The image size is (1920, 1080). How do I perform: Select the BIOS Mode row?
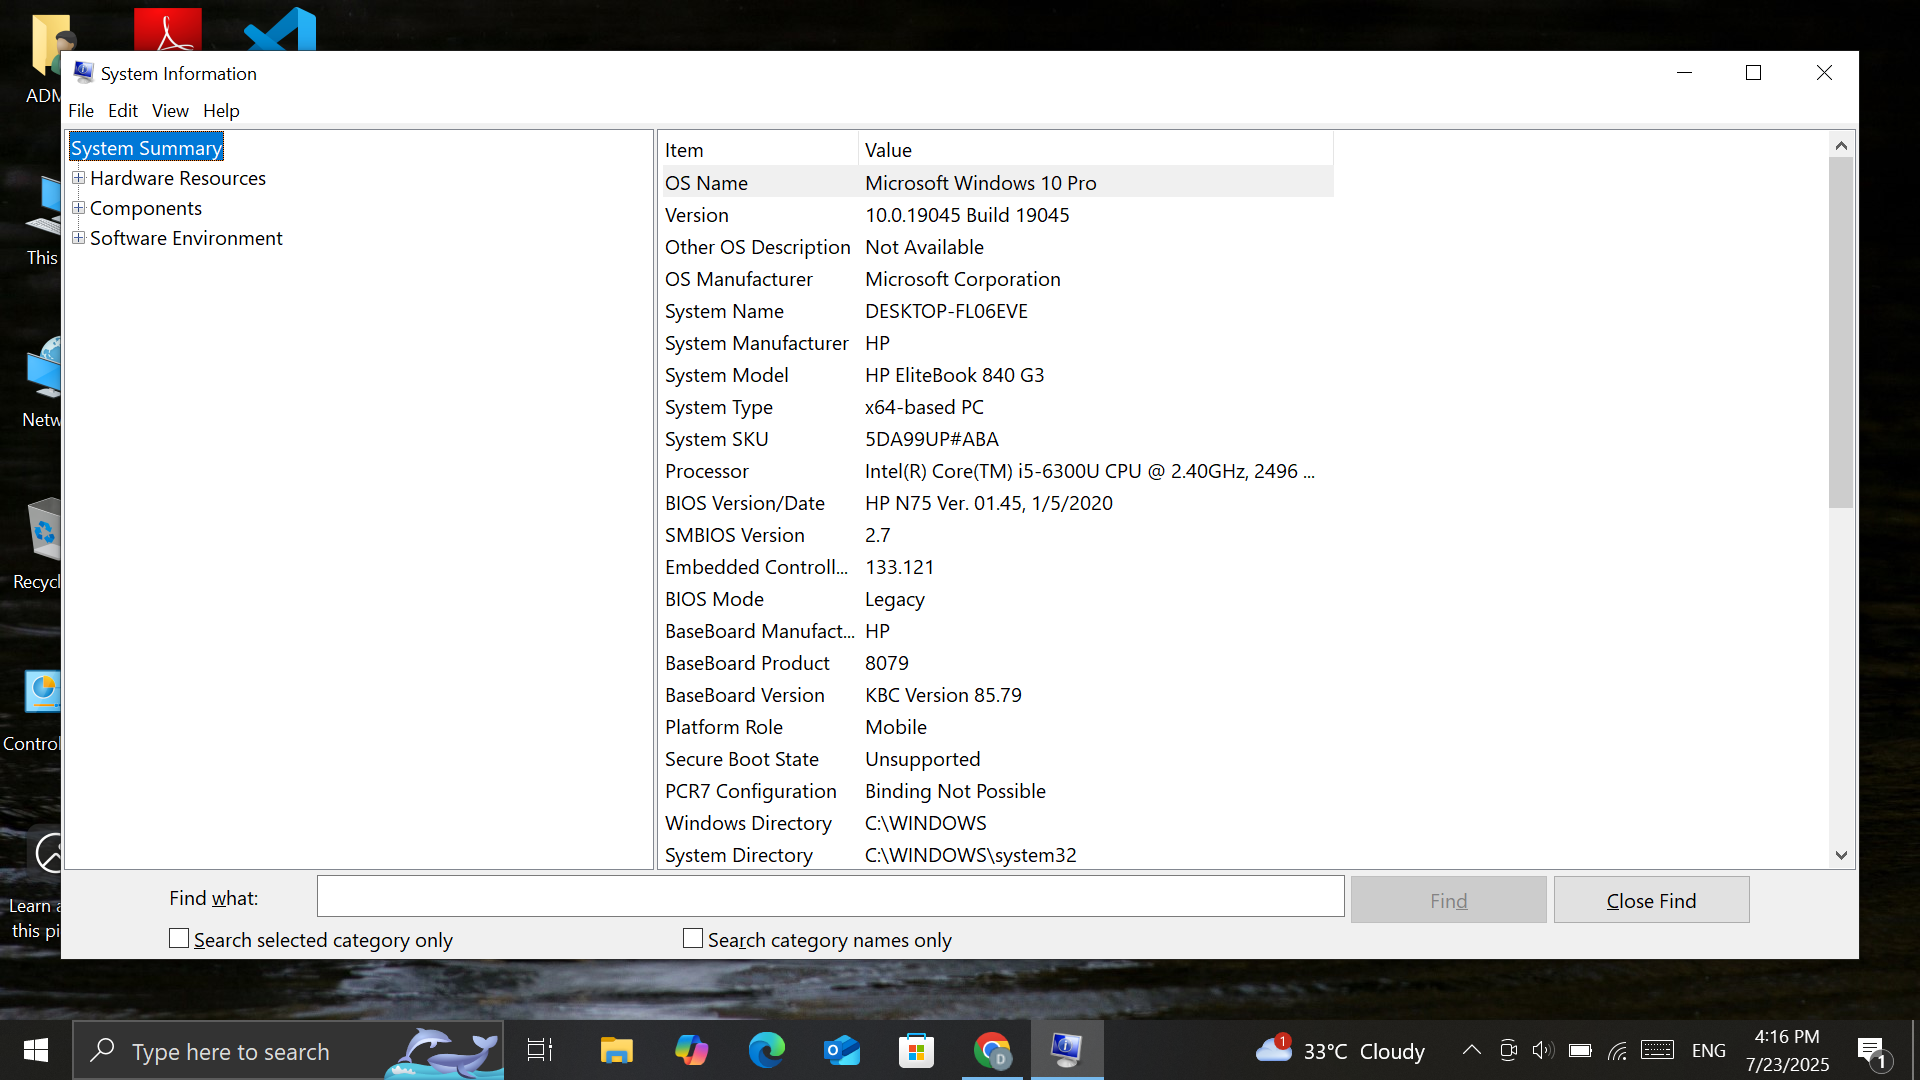coord(996,599)
